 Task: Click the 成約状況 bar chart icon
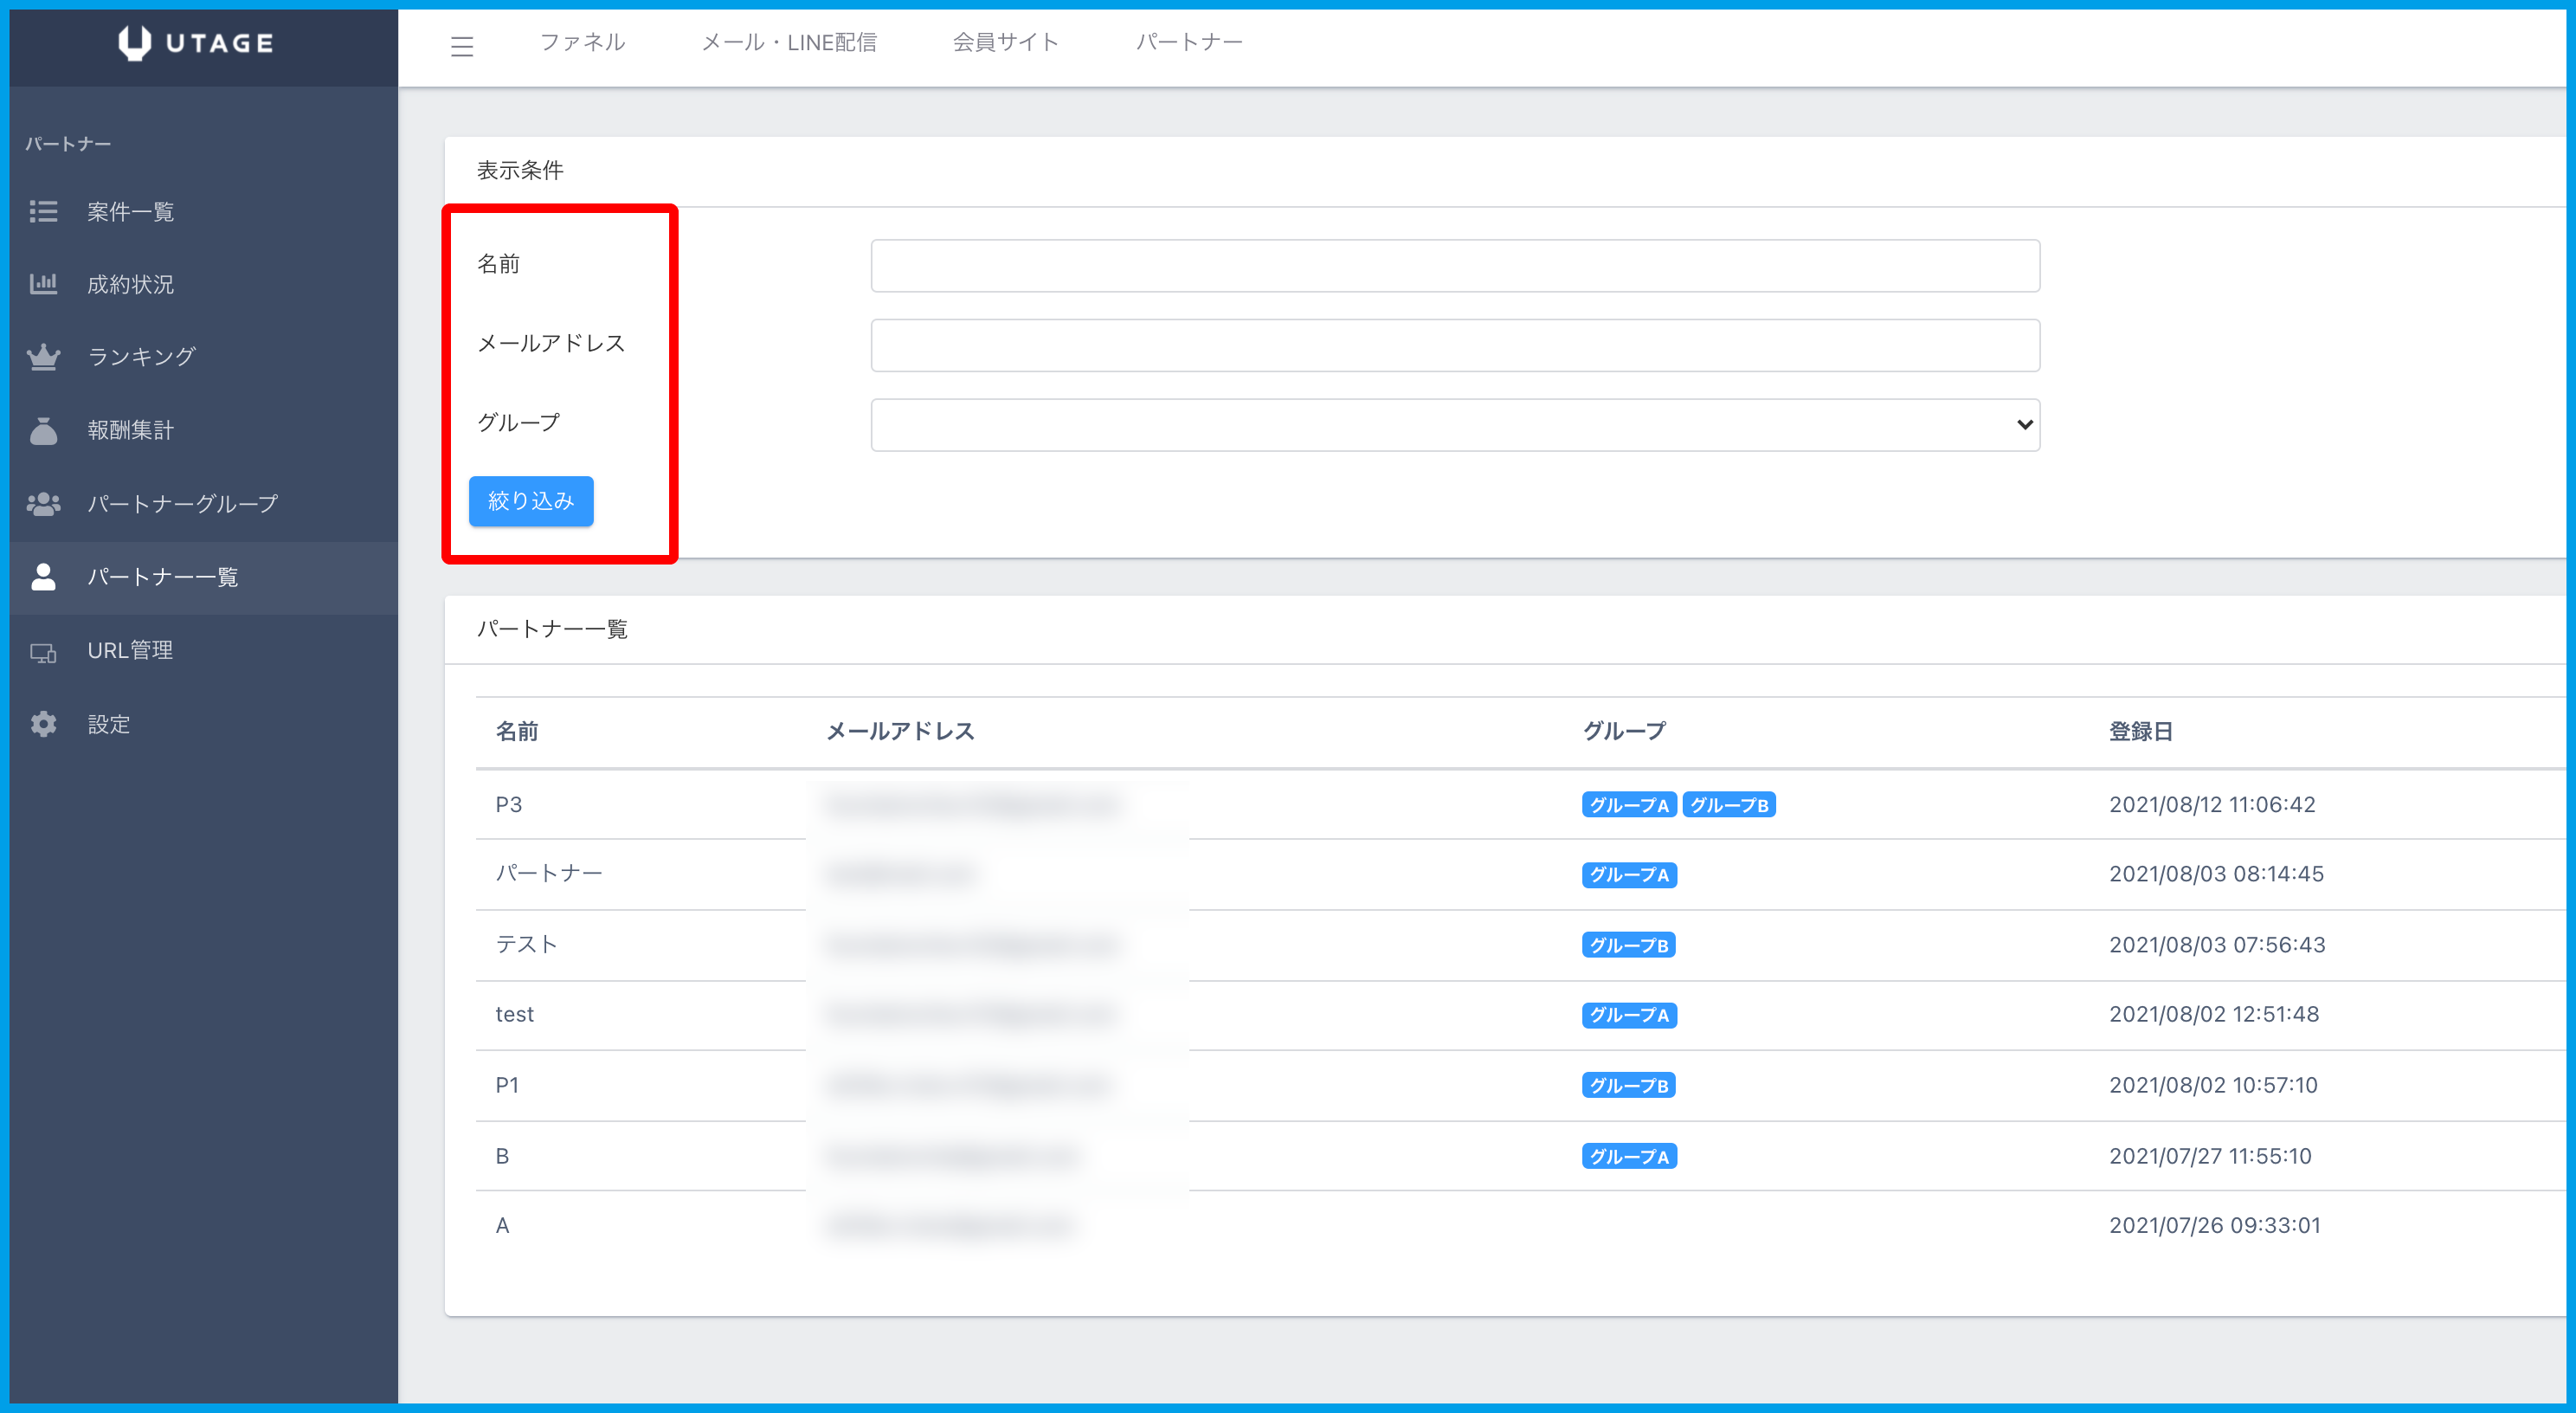pos(43,284)
